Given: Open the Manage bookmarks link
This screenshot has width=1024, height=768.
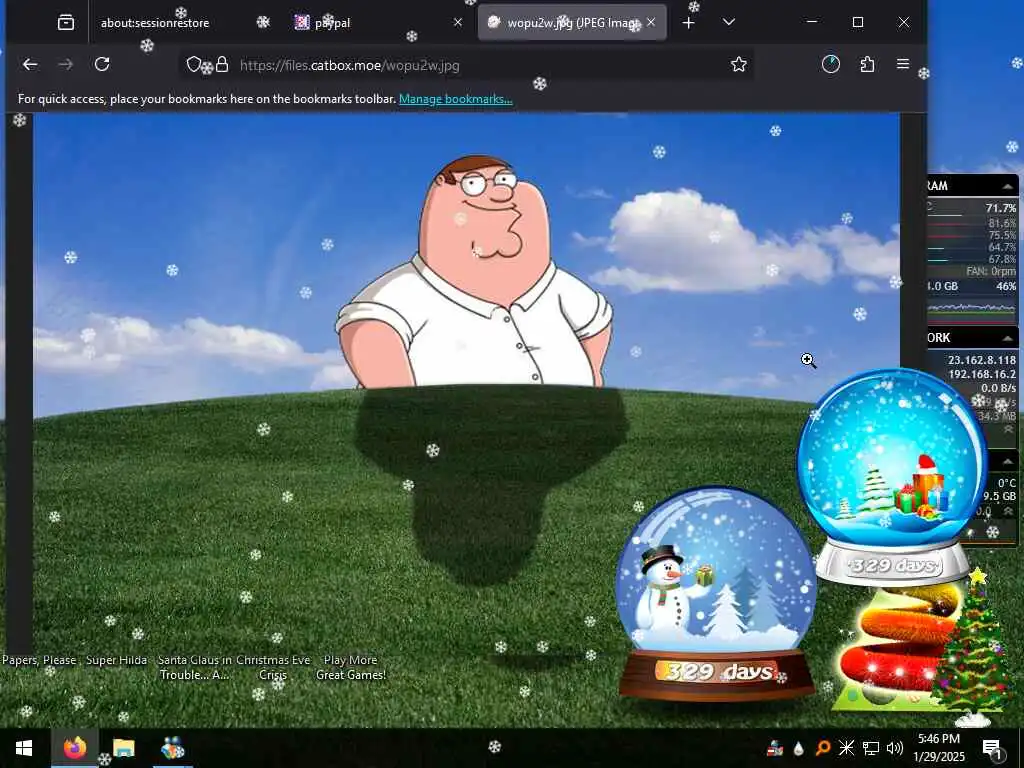Looking at the screenshot, I should (456, 99).
